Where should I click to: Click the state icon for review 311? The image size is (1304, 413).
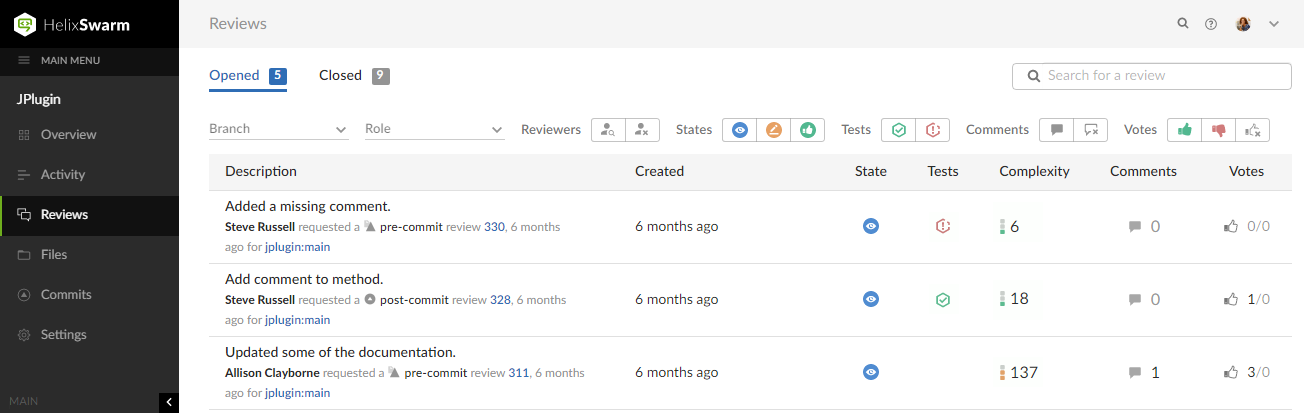click(x=871, y=372)
